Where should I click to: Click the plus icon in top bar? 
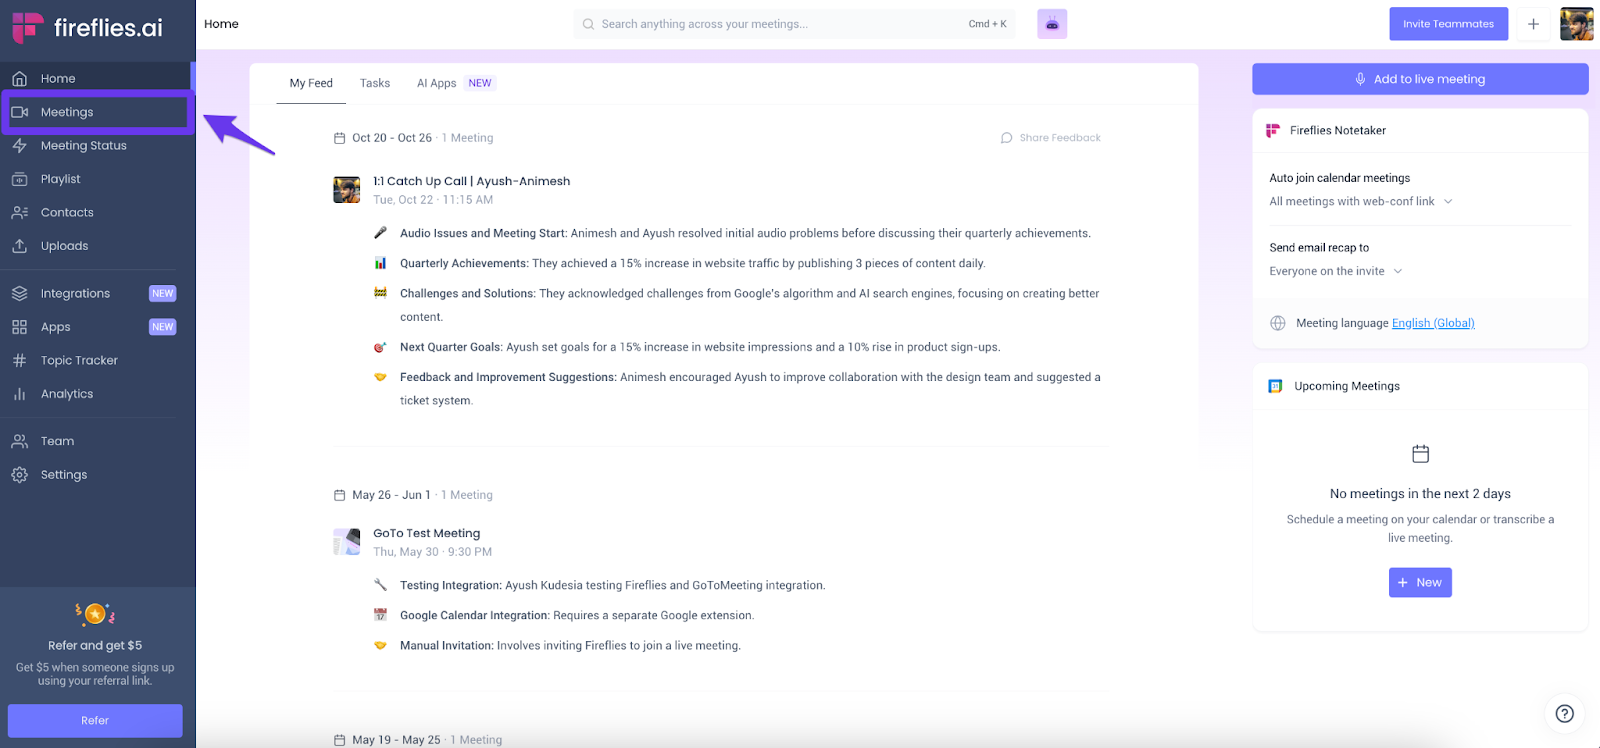pos(1533,24)
